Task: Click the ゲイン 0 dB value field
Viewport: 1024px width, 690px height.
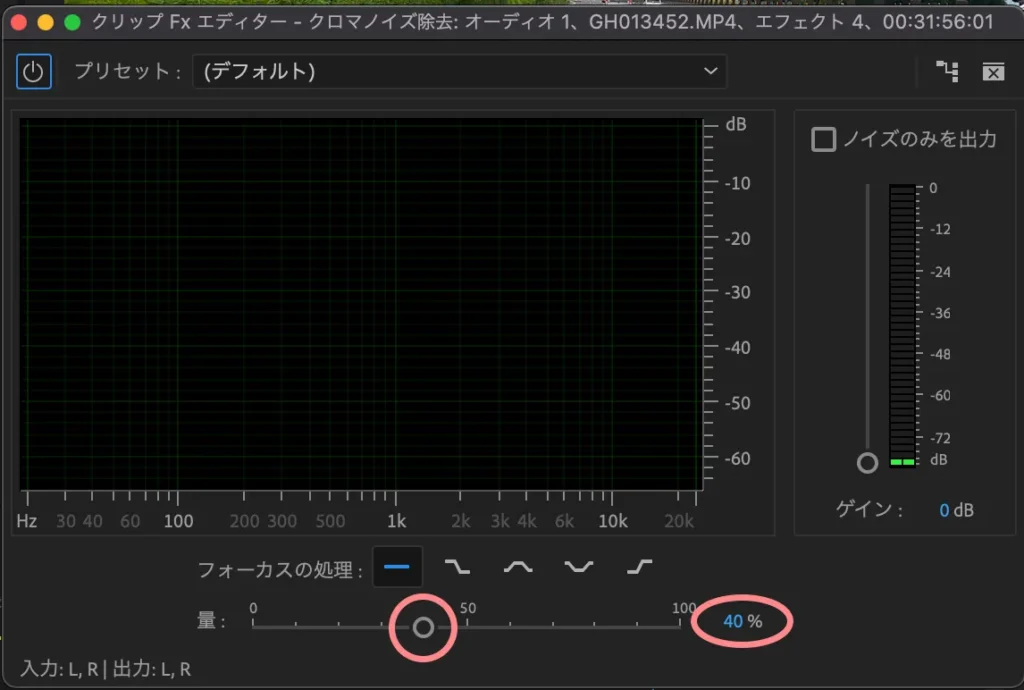Action: 943,510
